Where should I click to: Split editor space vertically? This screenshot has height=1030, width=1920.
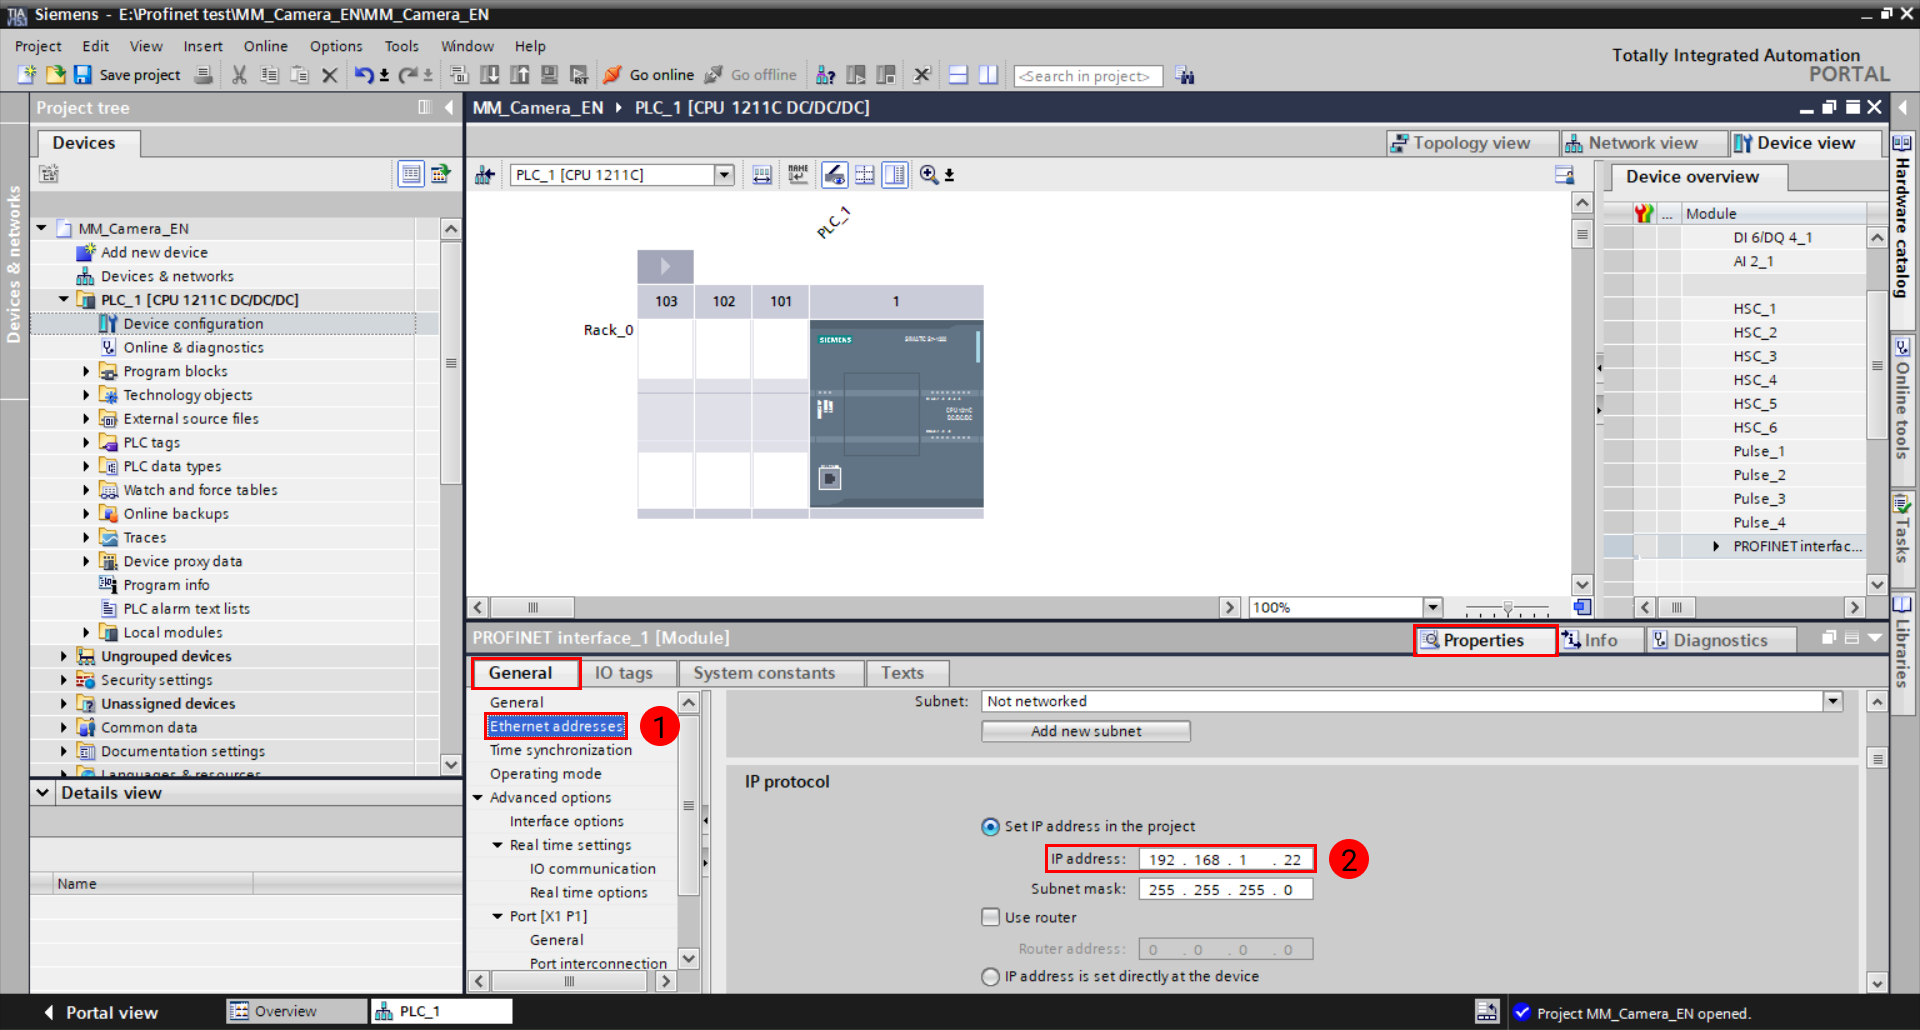coord(988,75)
